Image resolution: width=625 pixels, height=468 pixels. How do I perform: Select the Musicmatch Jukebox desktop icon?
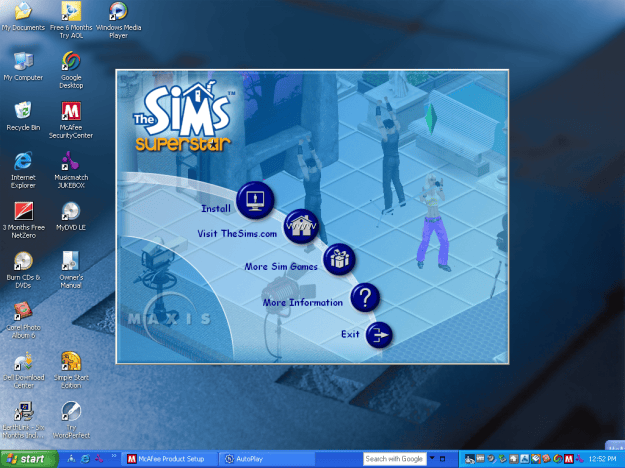pos(71,170)
